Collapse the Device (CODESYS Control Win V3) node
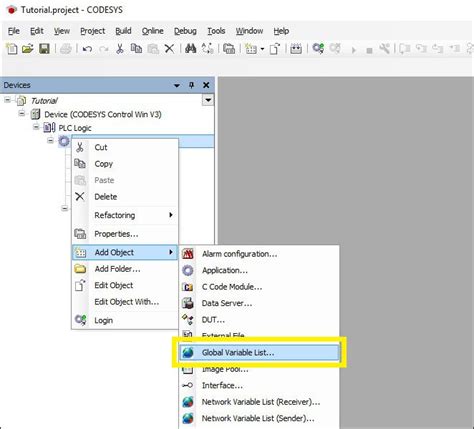This screenshot has width=474, height=429. coord(22,114)
